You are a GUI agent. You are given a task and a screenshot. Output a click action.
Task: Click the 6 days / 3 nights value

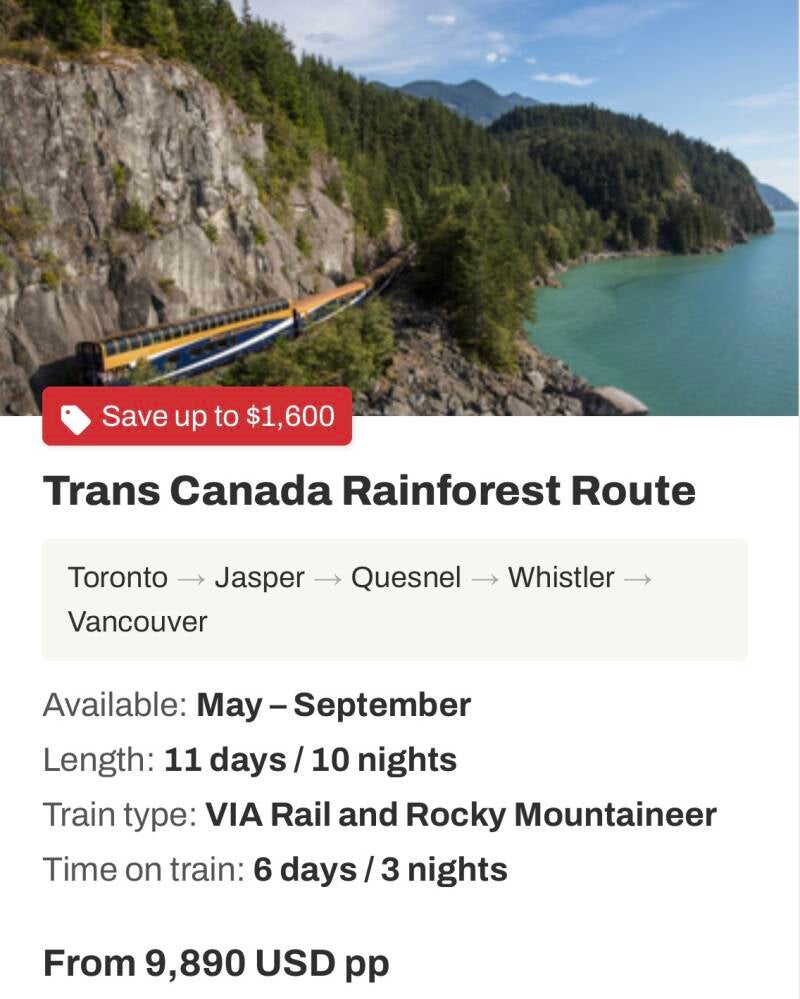click(x=380, y=870)
